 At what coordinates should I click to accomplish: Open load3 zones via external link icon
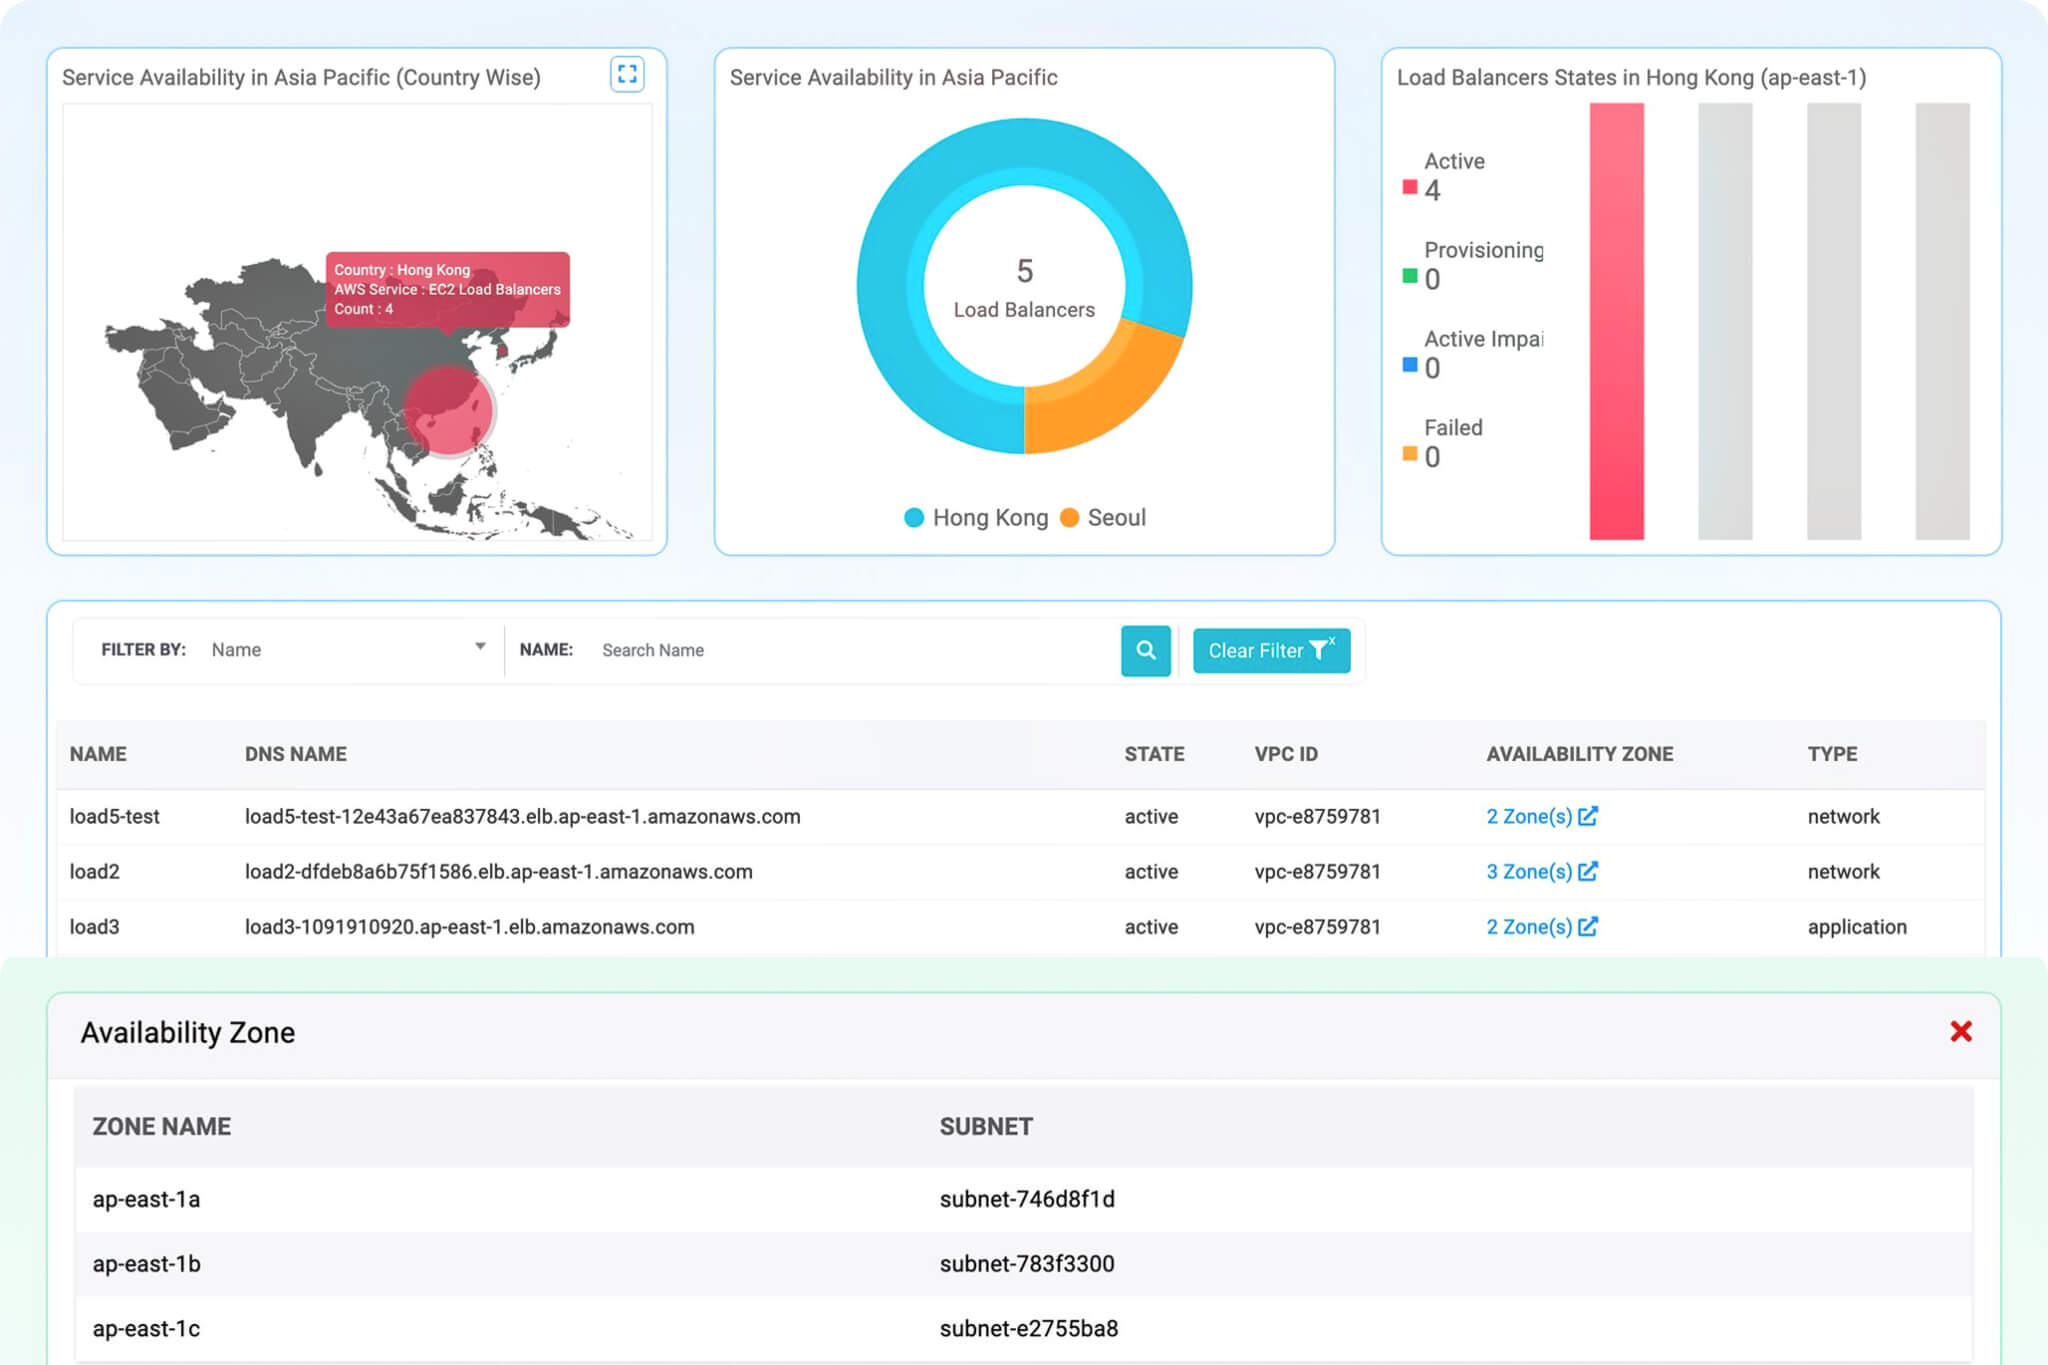1589,926
